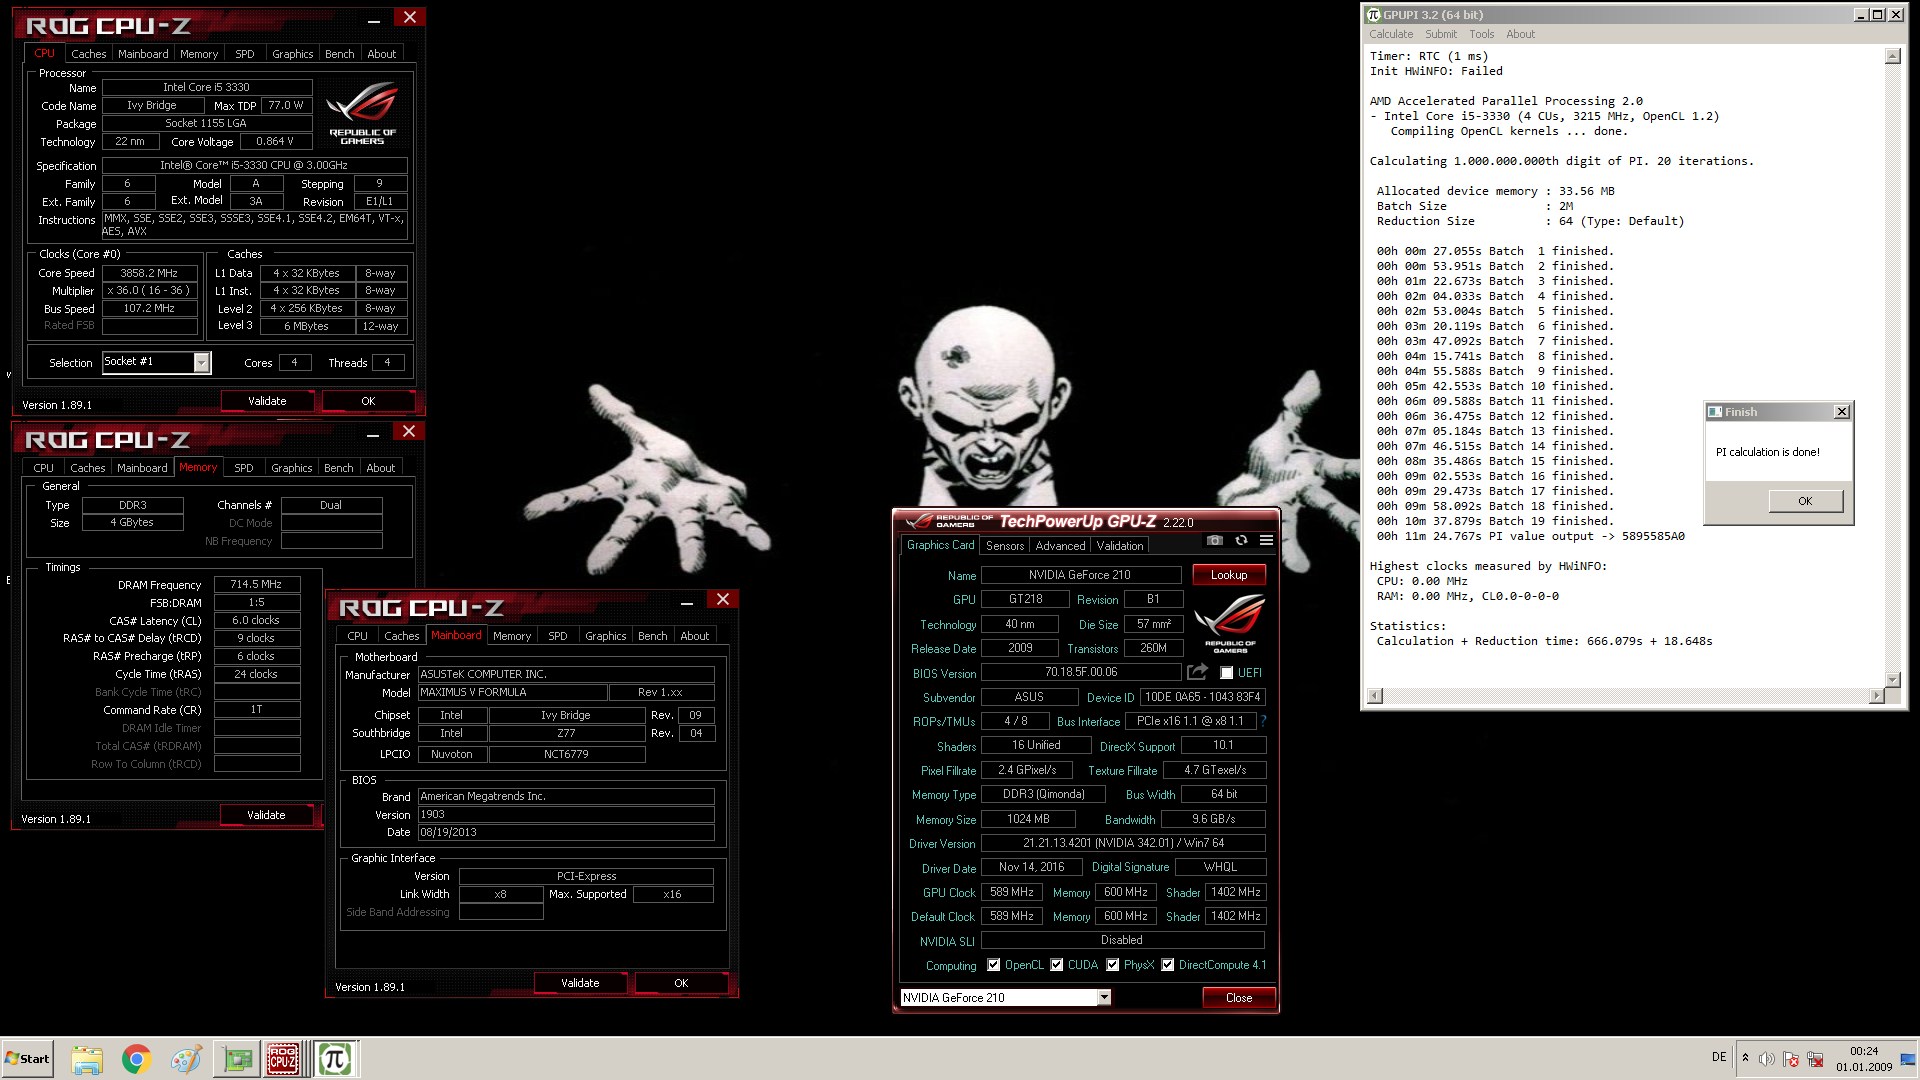
Task: Open Graphics tab in the CPU-Z Memory window
Action: pyautogui.click(x=291, y=468)
